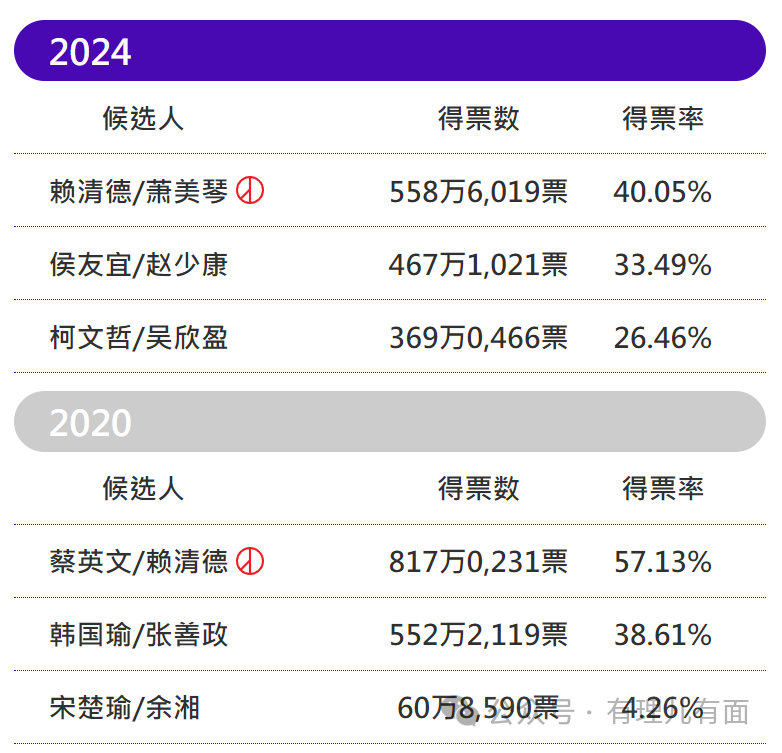Viewport: 782px width, 753px height.
Task: Click the 57.13% vote share value
Action: point(662,562)
